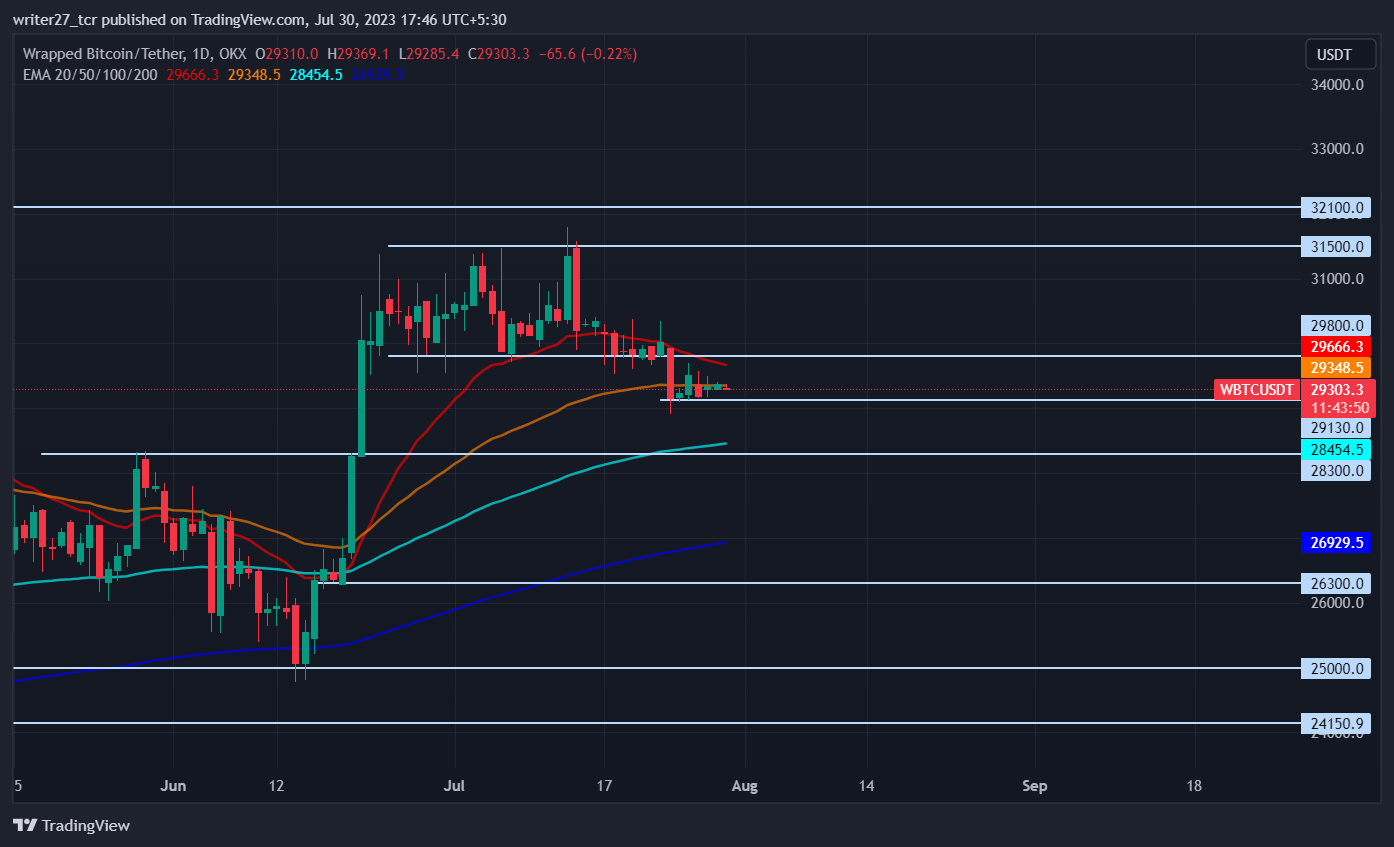Click the Sep date on time axis
The width and height of the screenshot is (1394, 847).
coord(1035,786)
